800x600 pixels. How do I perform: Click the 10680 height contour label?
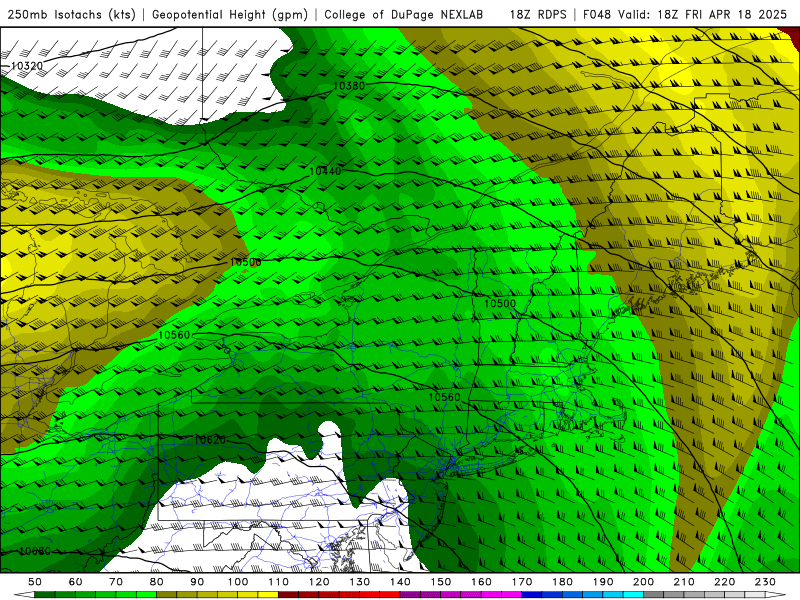pyautogui.click(x=35, y=552)
